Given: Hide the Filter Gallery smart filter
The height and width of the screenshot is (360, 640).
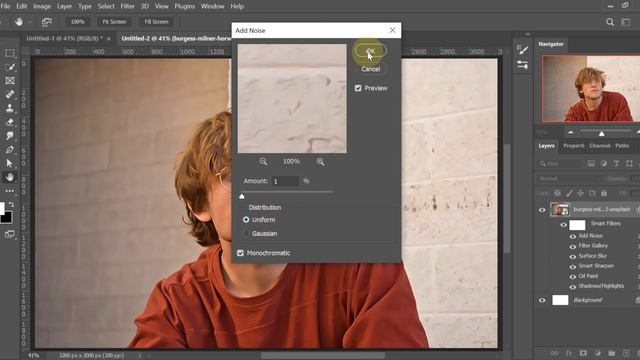Looking at the screenshot, I should coord(573,247).
